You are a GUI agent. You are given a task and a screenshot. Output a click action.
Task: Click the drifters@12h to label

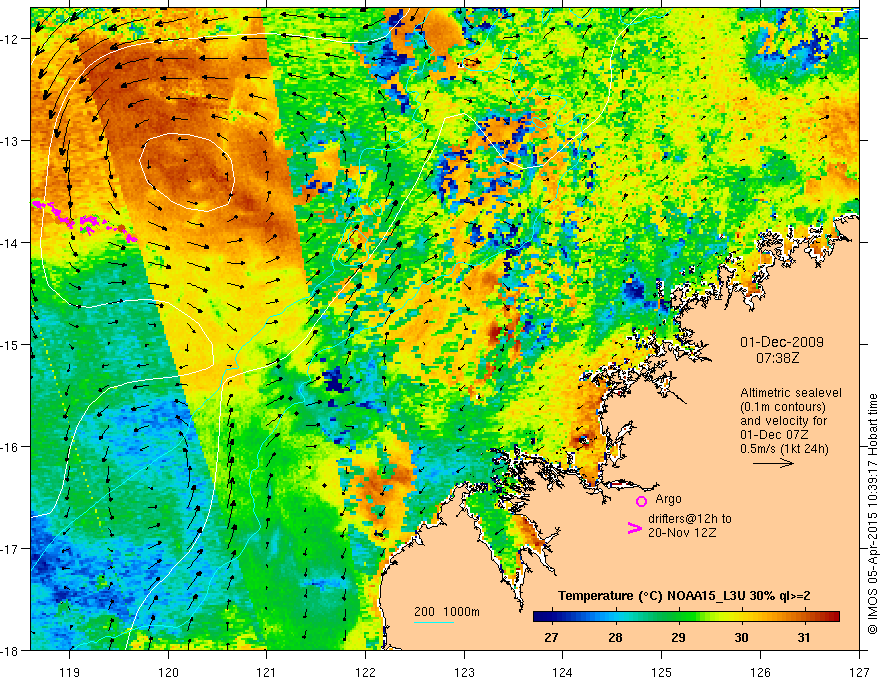coord(690,519)
